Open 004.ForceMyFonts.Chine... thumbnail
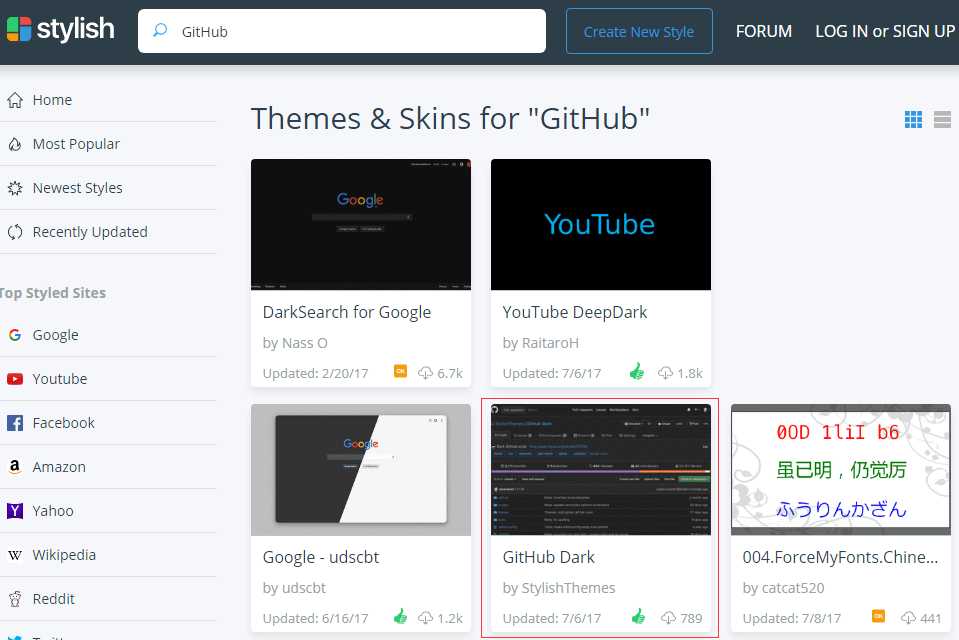 [840, 470]
